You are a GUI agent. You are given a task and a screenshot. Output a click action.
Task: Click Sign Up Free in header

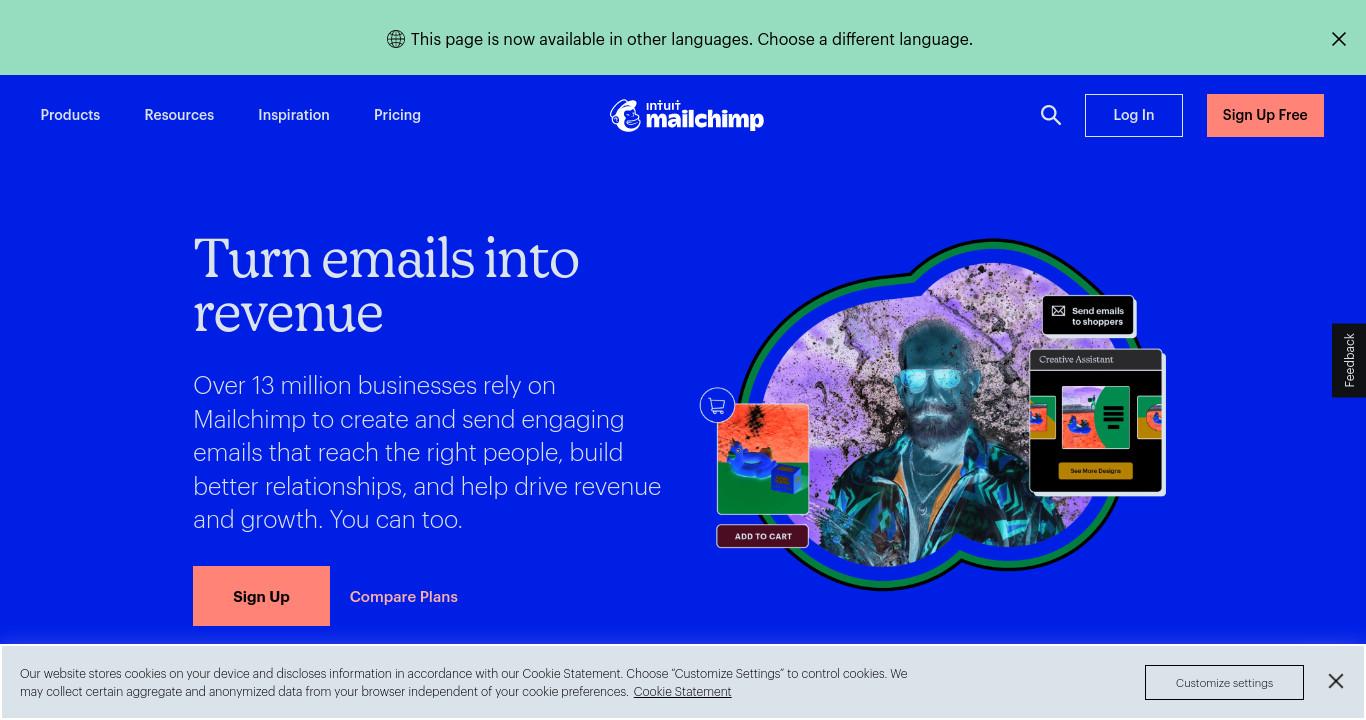click(x=1265, y=115)
